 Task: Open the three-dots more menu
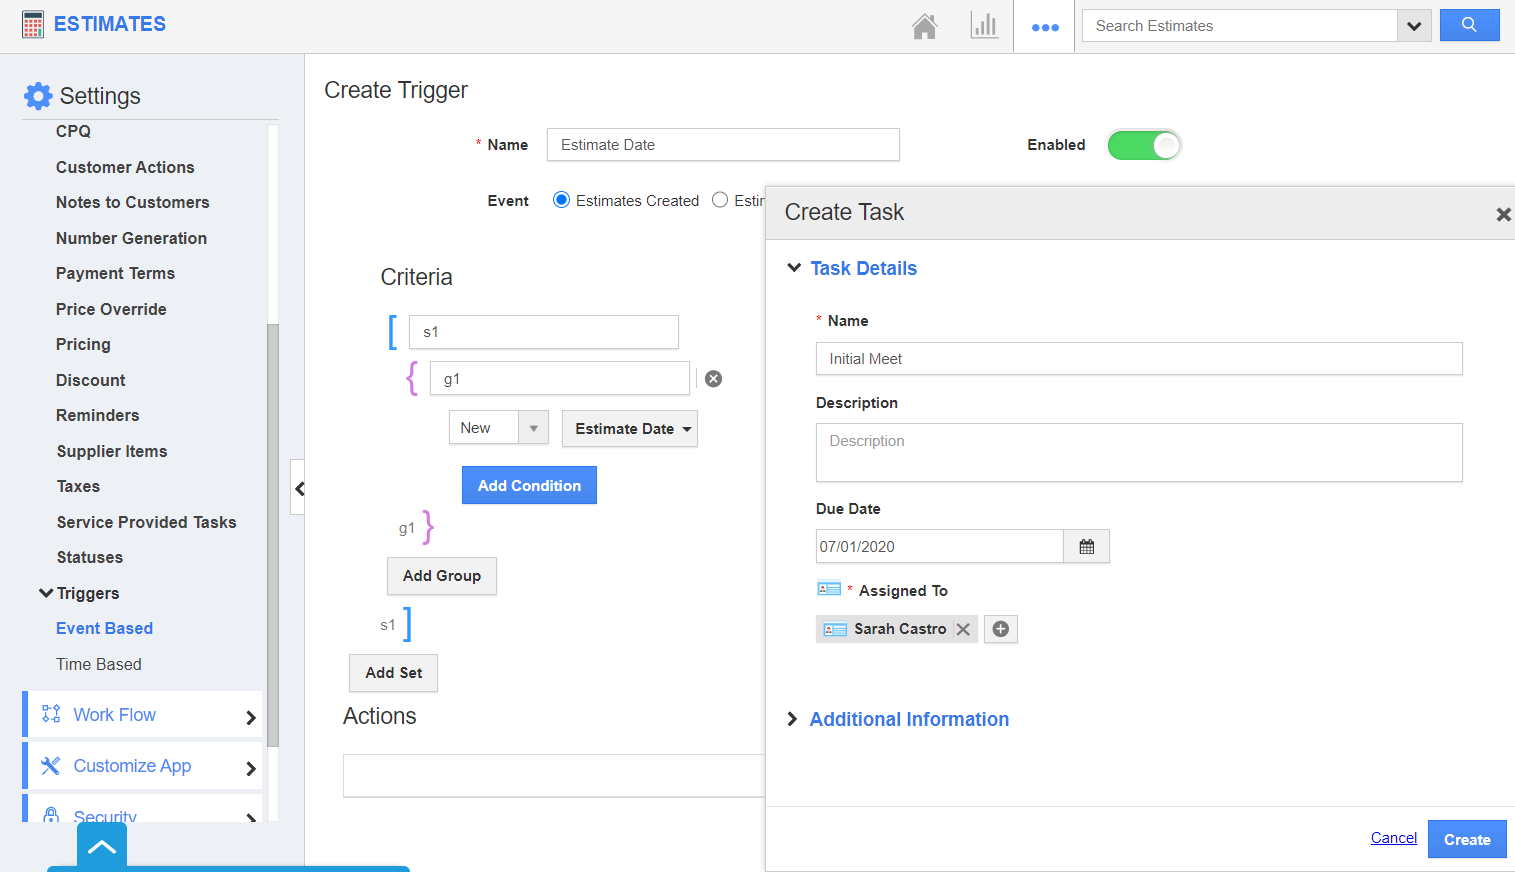(1045, 27)
